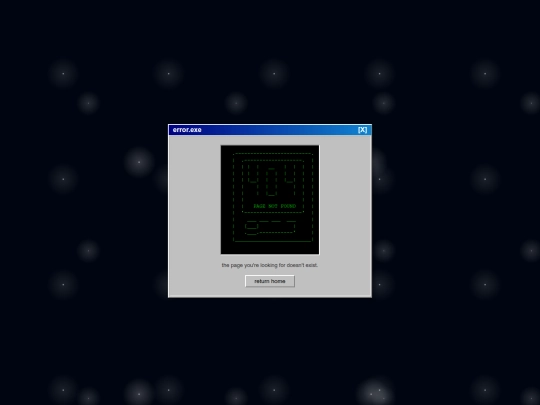540x405 pixels.
Task: Select the "error.exe" title text
Action: pyautogui.click(x=187, y=130)
